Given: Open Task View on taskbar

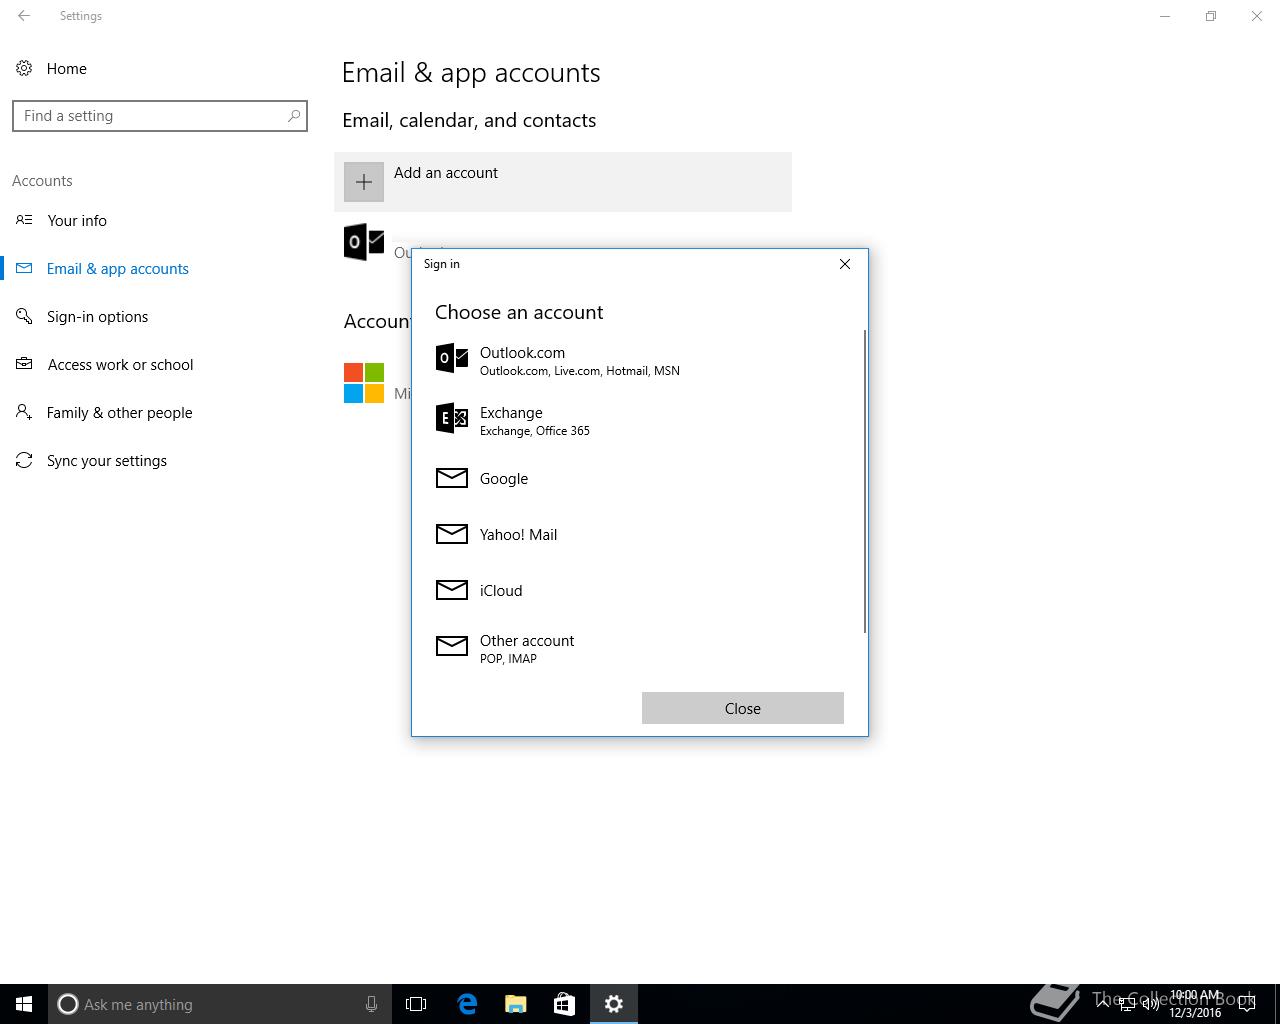Looking at the screenshot, I should [416, 1004].
